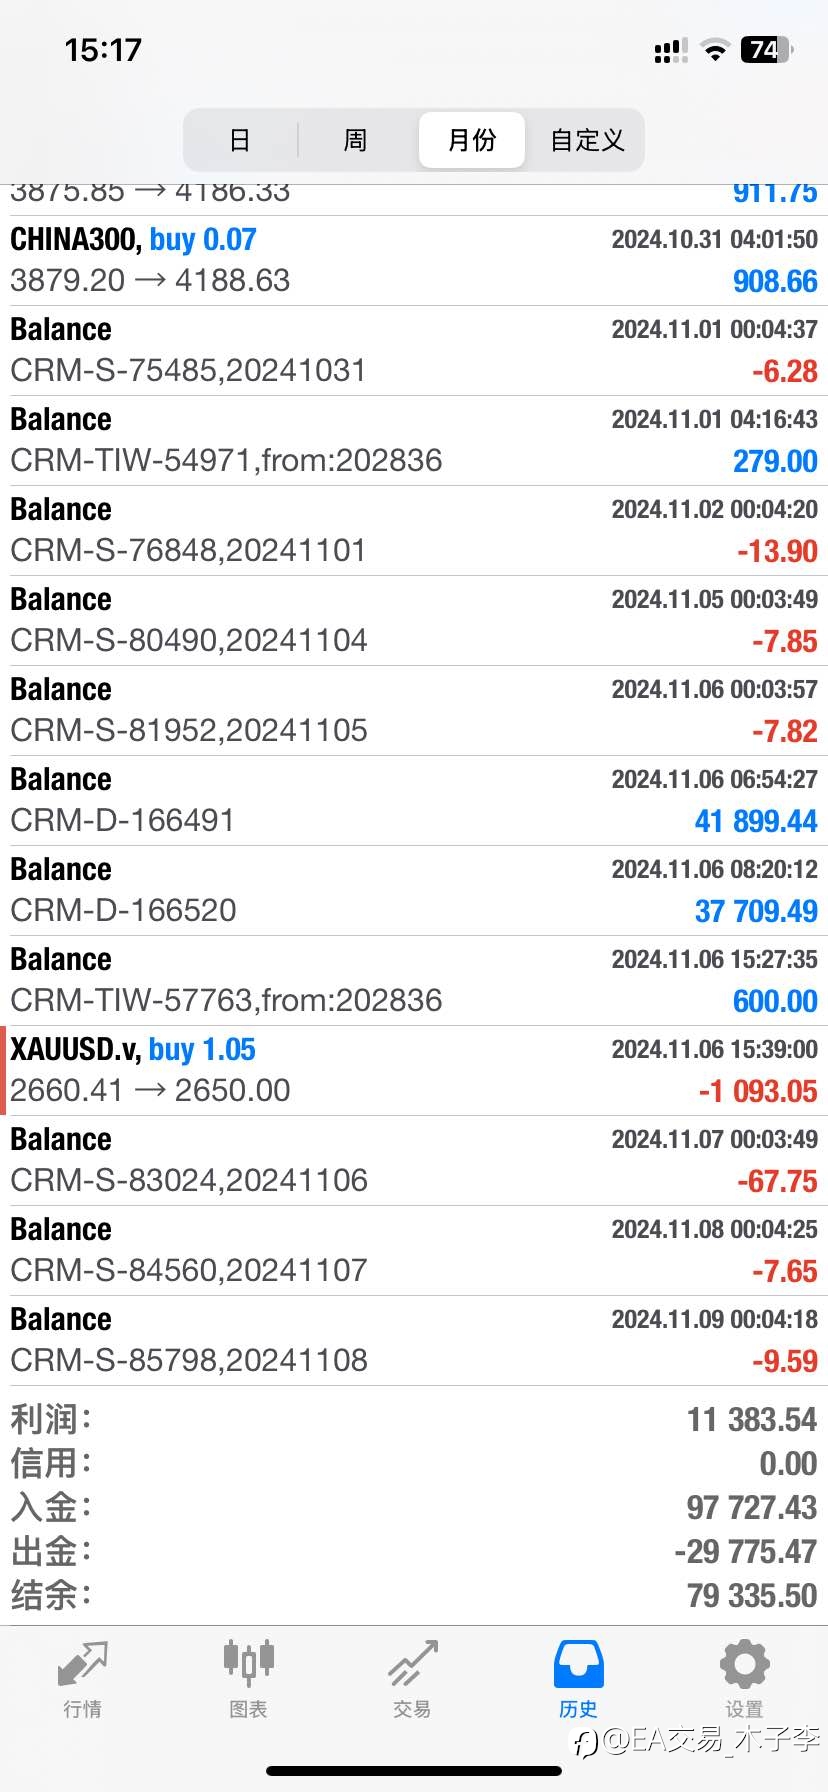828x1792 pixels.
Task: Select the Week (周) period segment
Action: click(x=355, y=140)
